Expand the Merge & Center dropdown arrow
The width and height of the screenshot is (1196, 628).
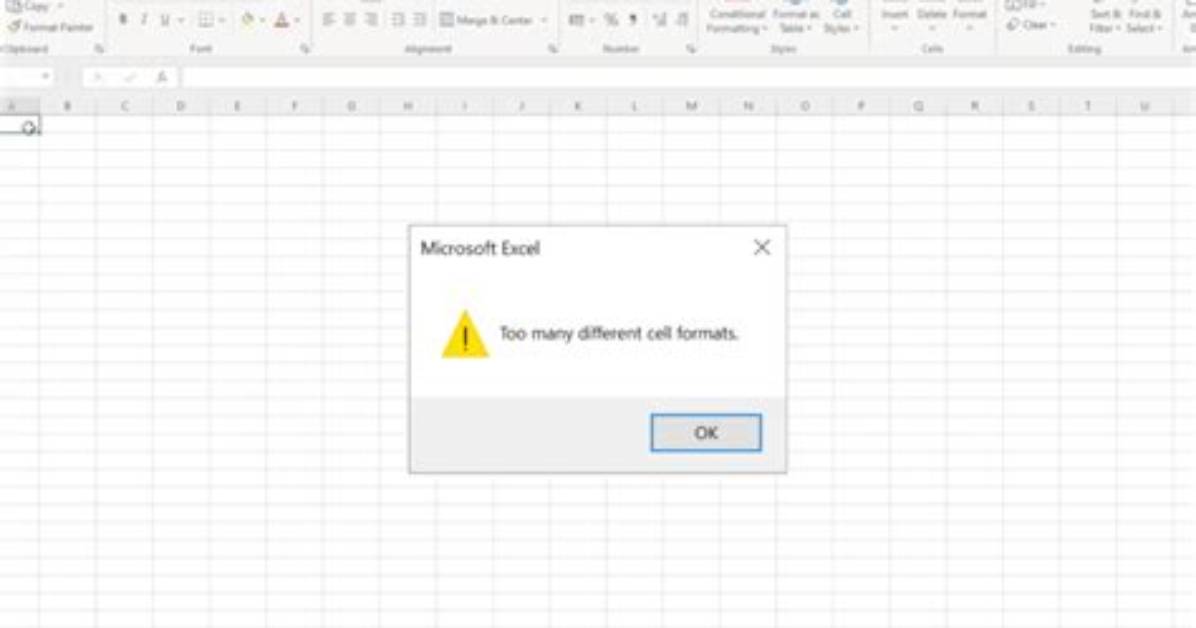(544, 20)
